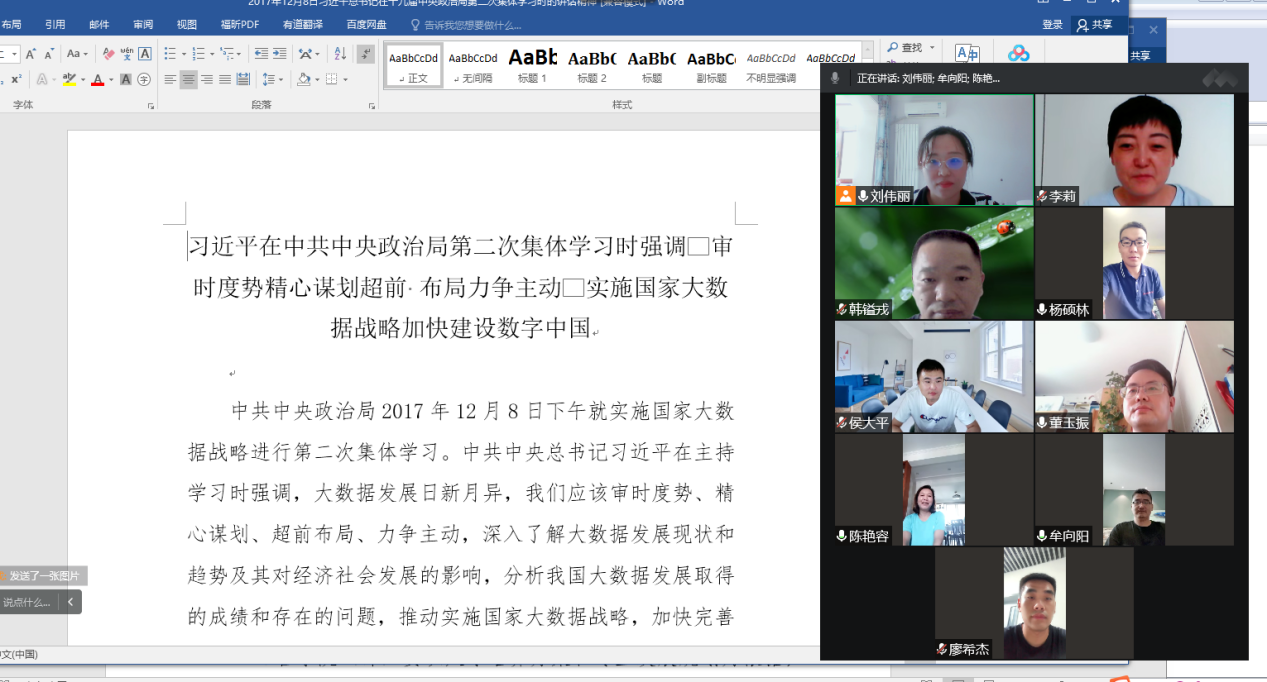Click the Baidu Netdisk cloud icon
The width and height of the screenshot is (1267, 682).
click(1018, 54)
